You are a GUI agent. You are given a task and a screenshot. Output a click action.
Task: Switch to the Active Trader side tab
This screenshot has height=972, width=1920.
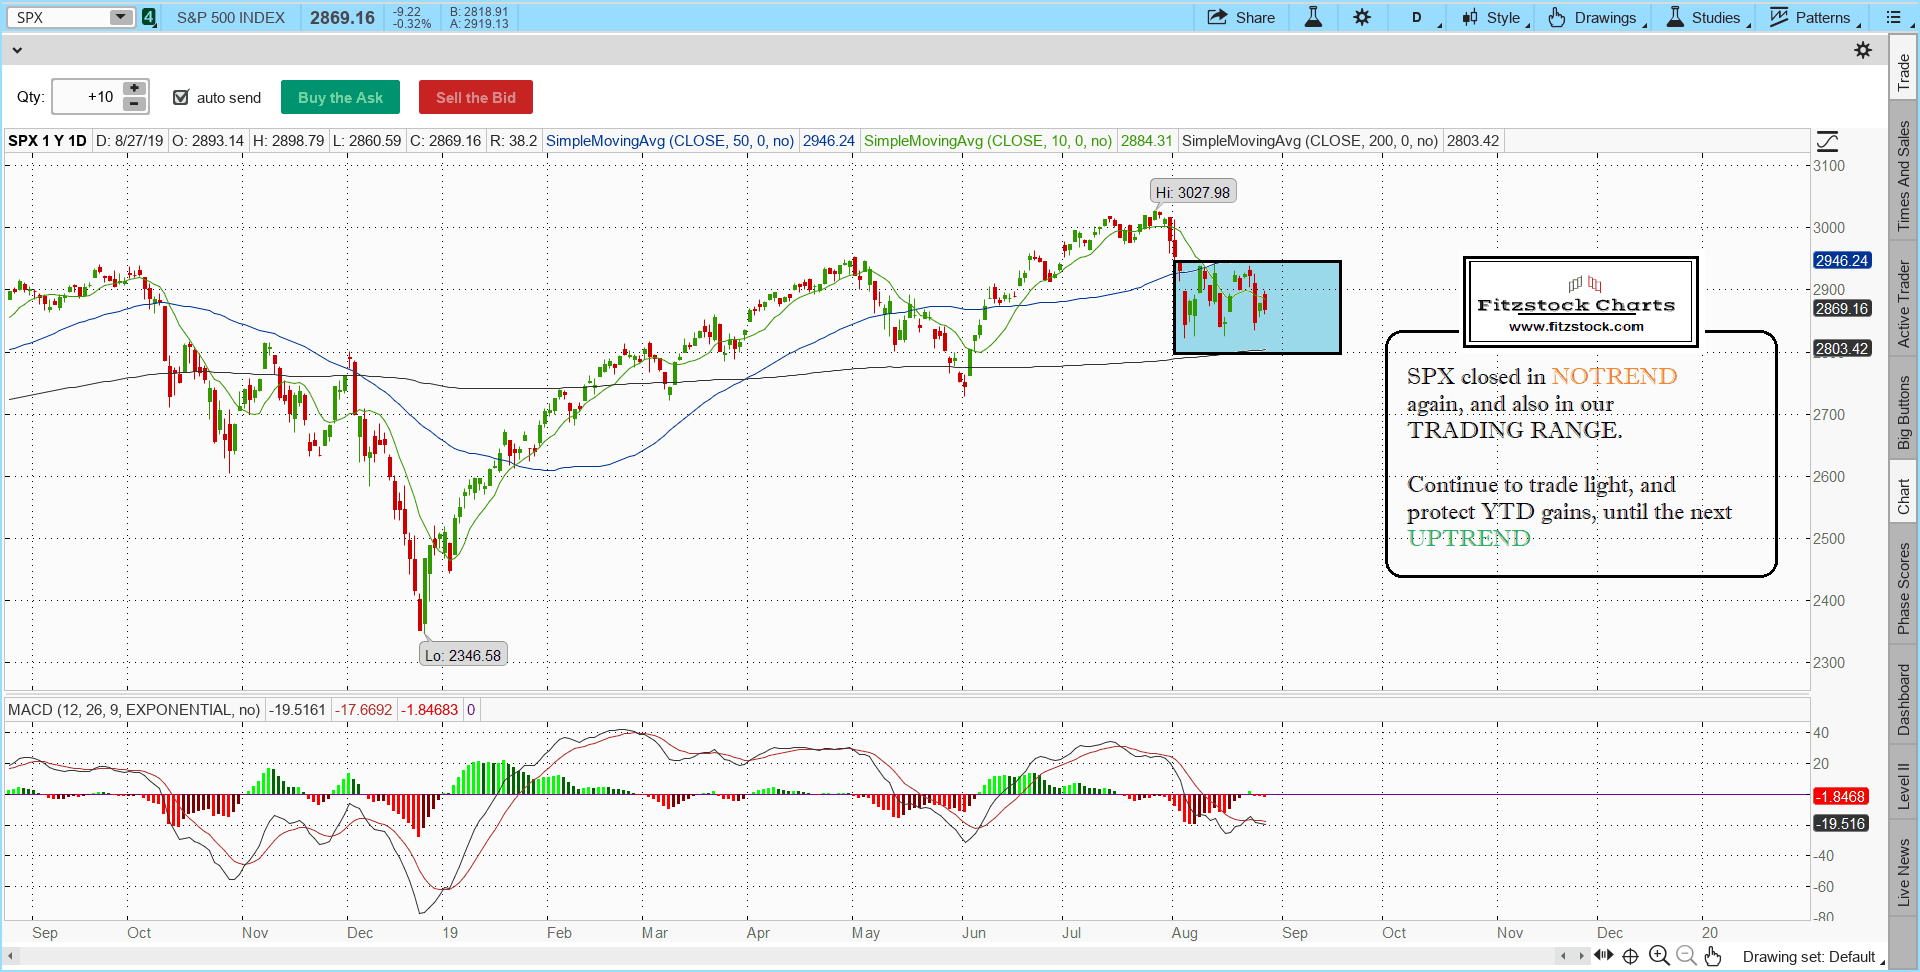[x=1904, y=304]
